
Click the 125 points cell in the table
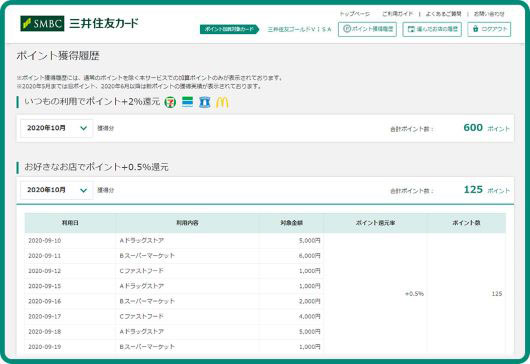[x=497, y=294]
